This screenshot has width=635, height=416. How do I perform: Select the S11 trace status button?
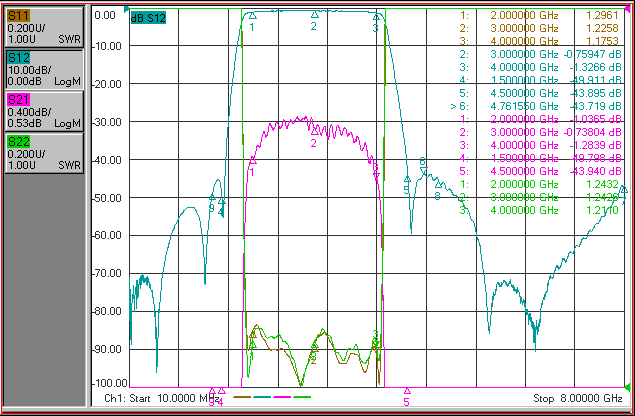pyautogui.click(x=45, y=28)
